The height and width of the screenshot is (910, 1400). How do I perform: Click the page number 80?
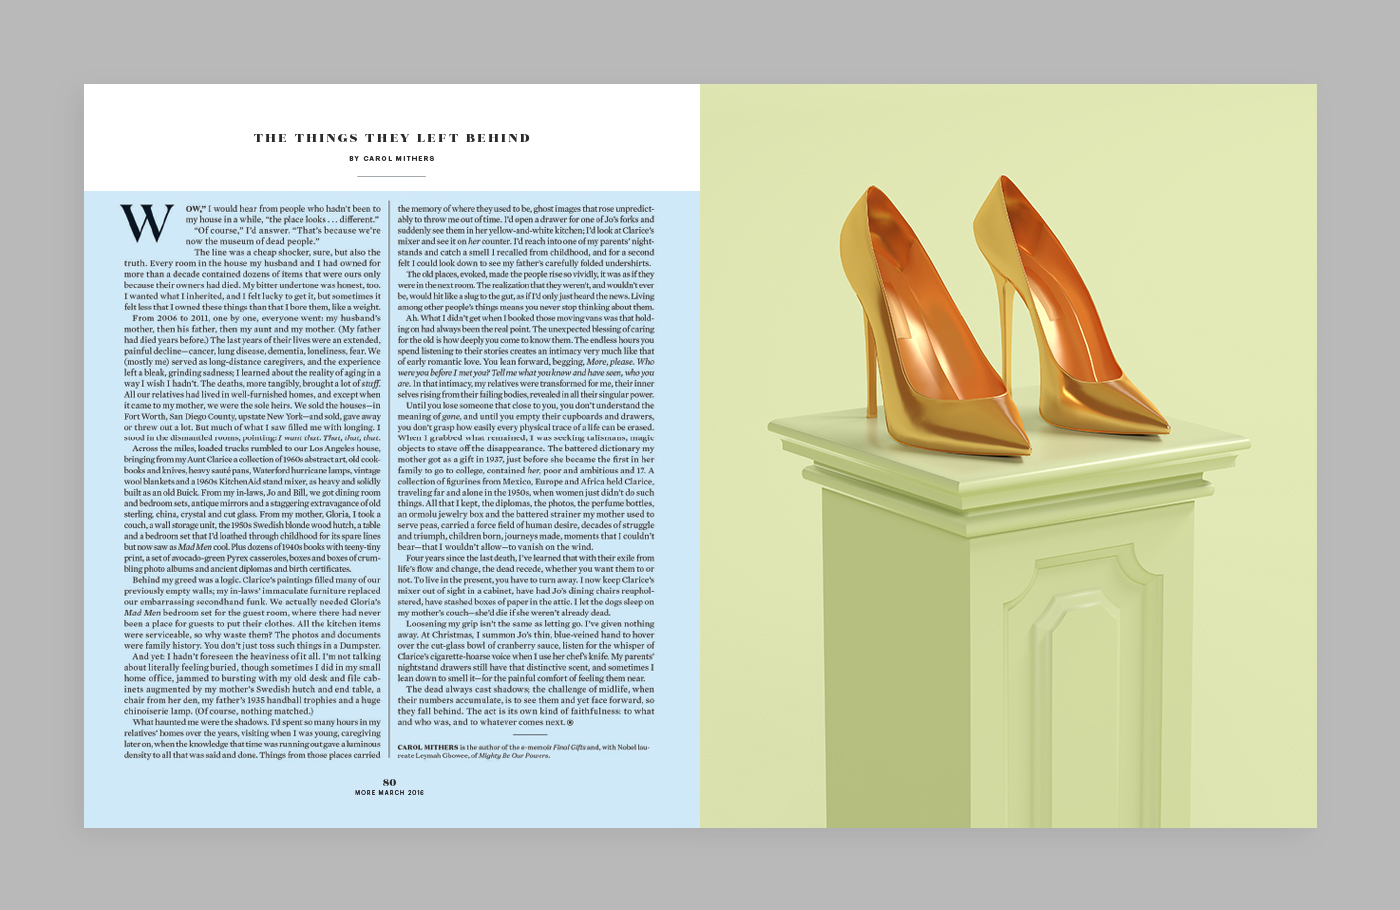[x=389, y=782]
